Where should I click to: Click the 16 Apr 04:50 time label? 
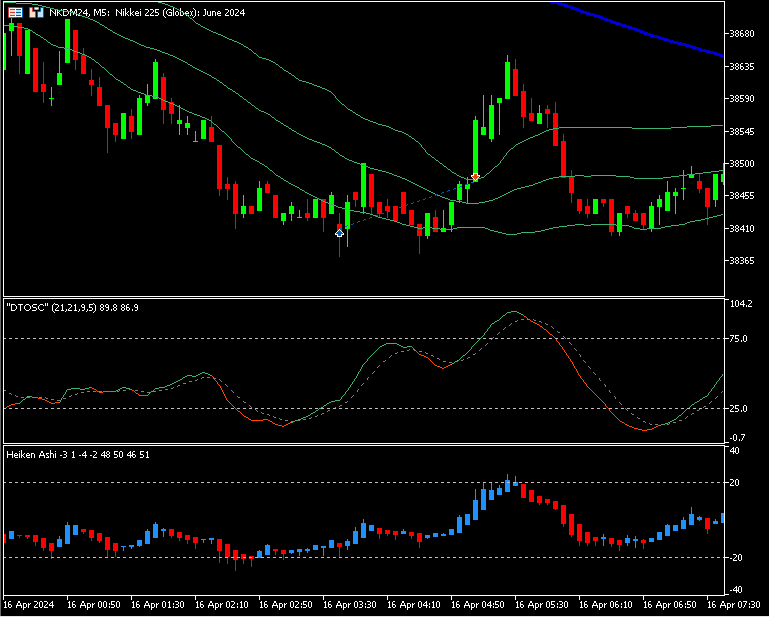[x=478, y=604]
